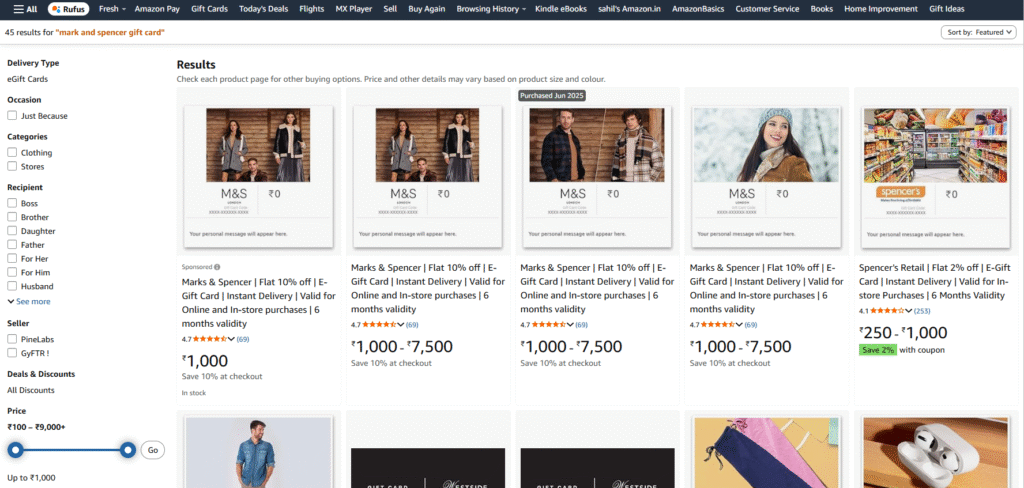This screenshot has width=1024, height=488.
Task: Tick the For Her checkbox
Action: [12, 259]
